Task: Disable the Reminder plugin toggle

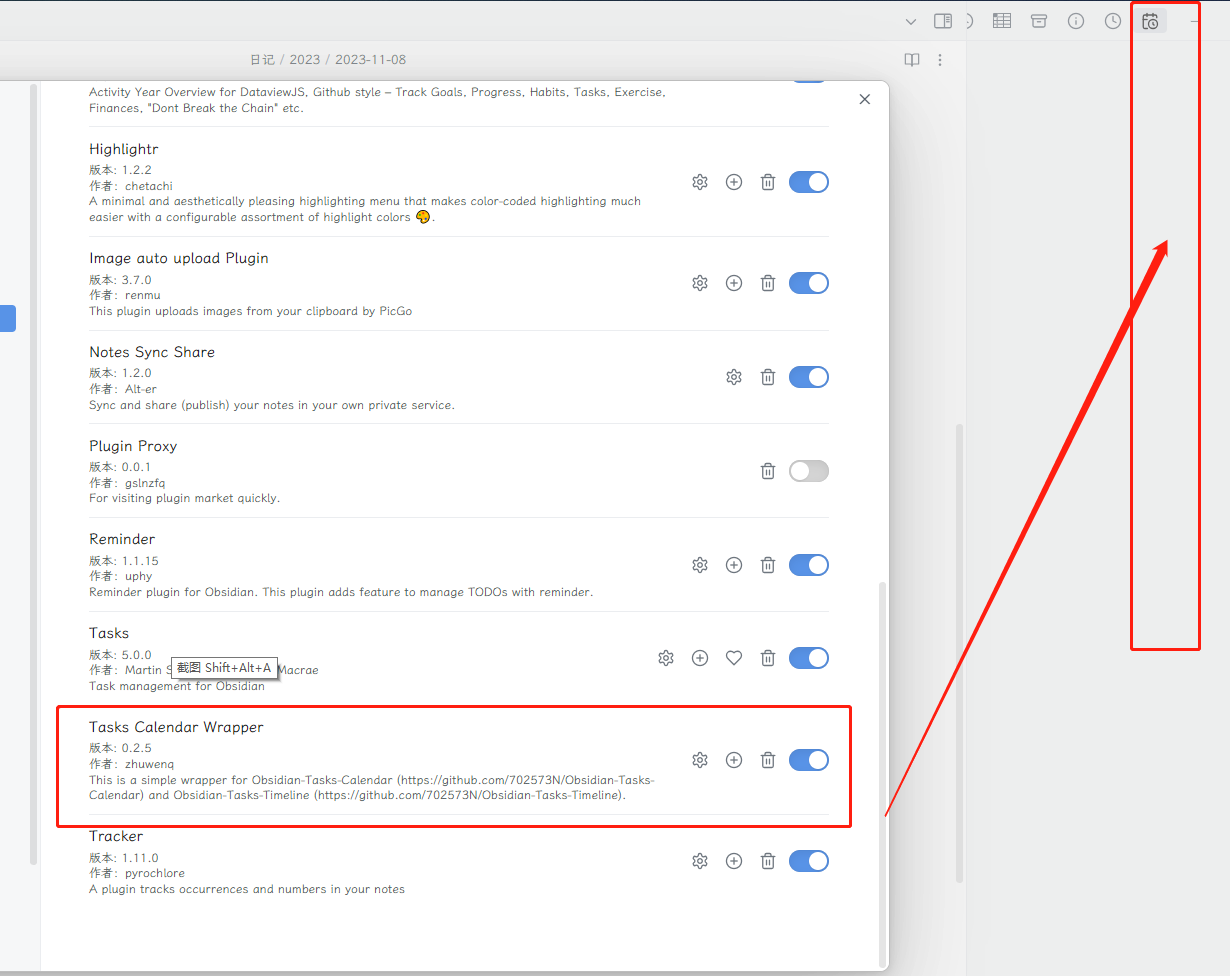Action: [x=809, y=565]
